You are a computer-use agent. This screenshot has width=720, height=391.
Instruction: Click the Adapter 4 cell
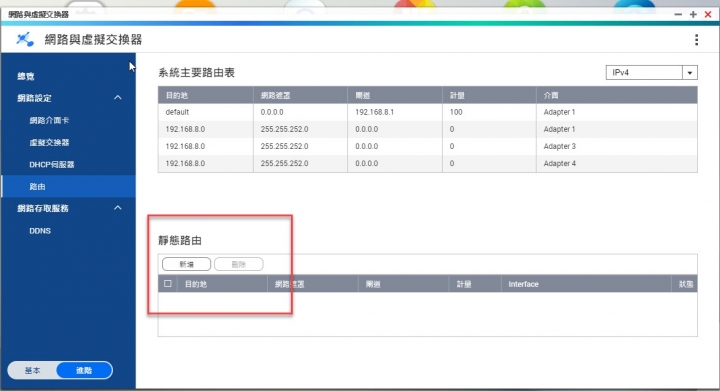click(x=559, y=163)
